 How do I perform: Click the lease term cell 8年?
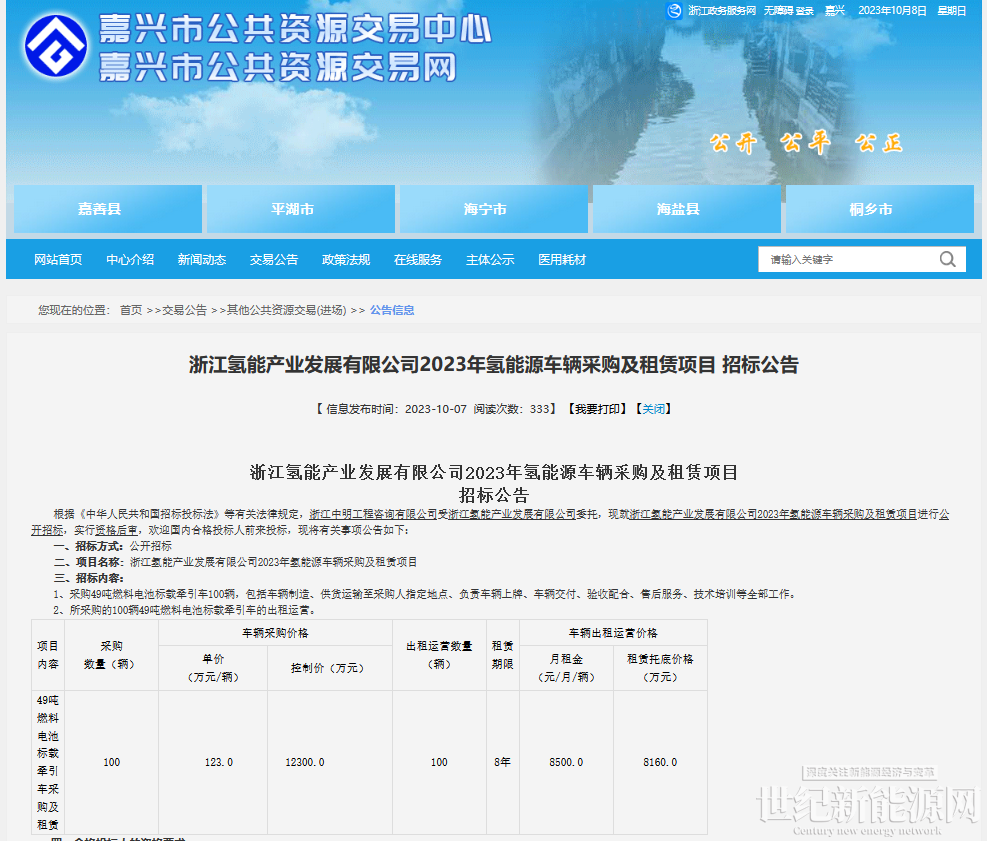tap(502, 762)
